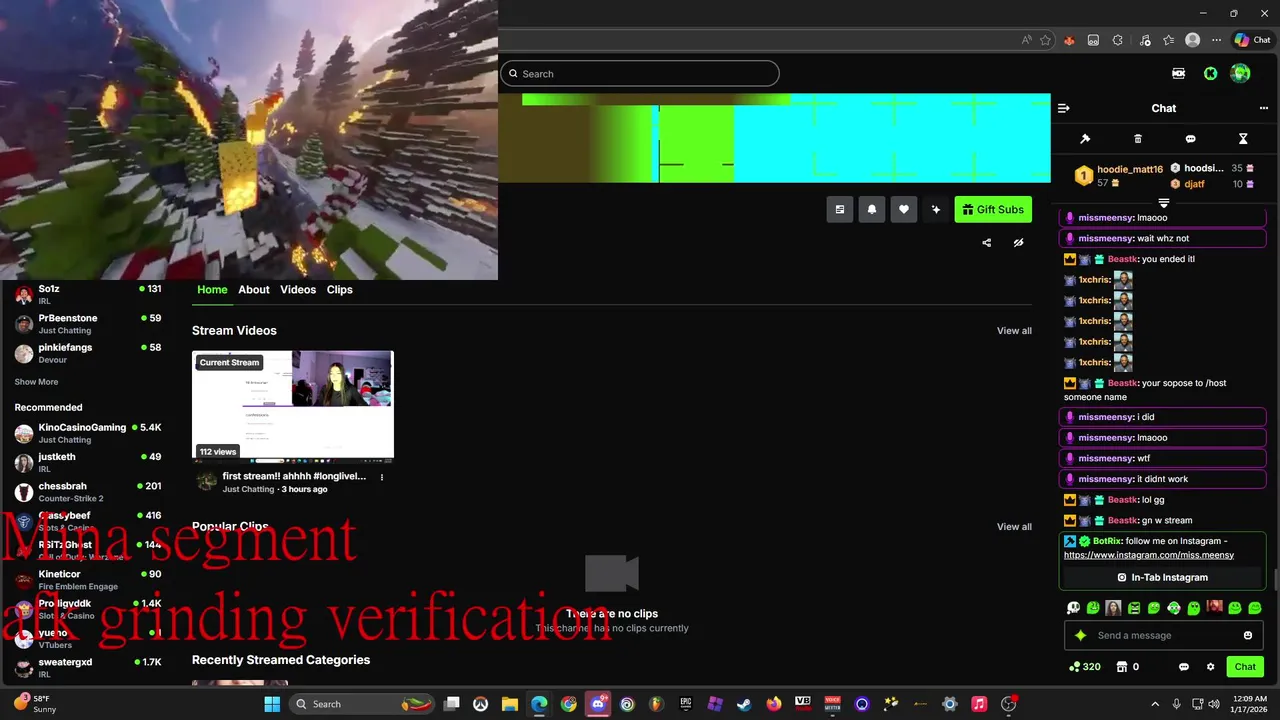Open the emoji picker in message box
This screenshot has width=1280, height=720.
(1248, 636)
